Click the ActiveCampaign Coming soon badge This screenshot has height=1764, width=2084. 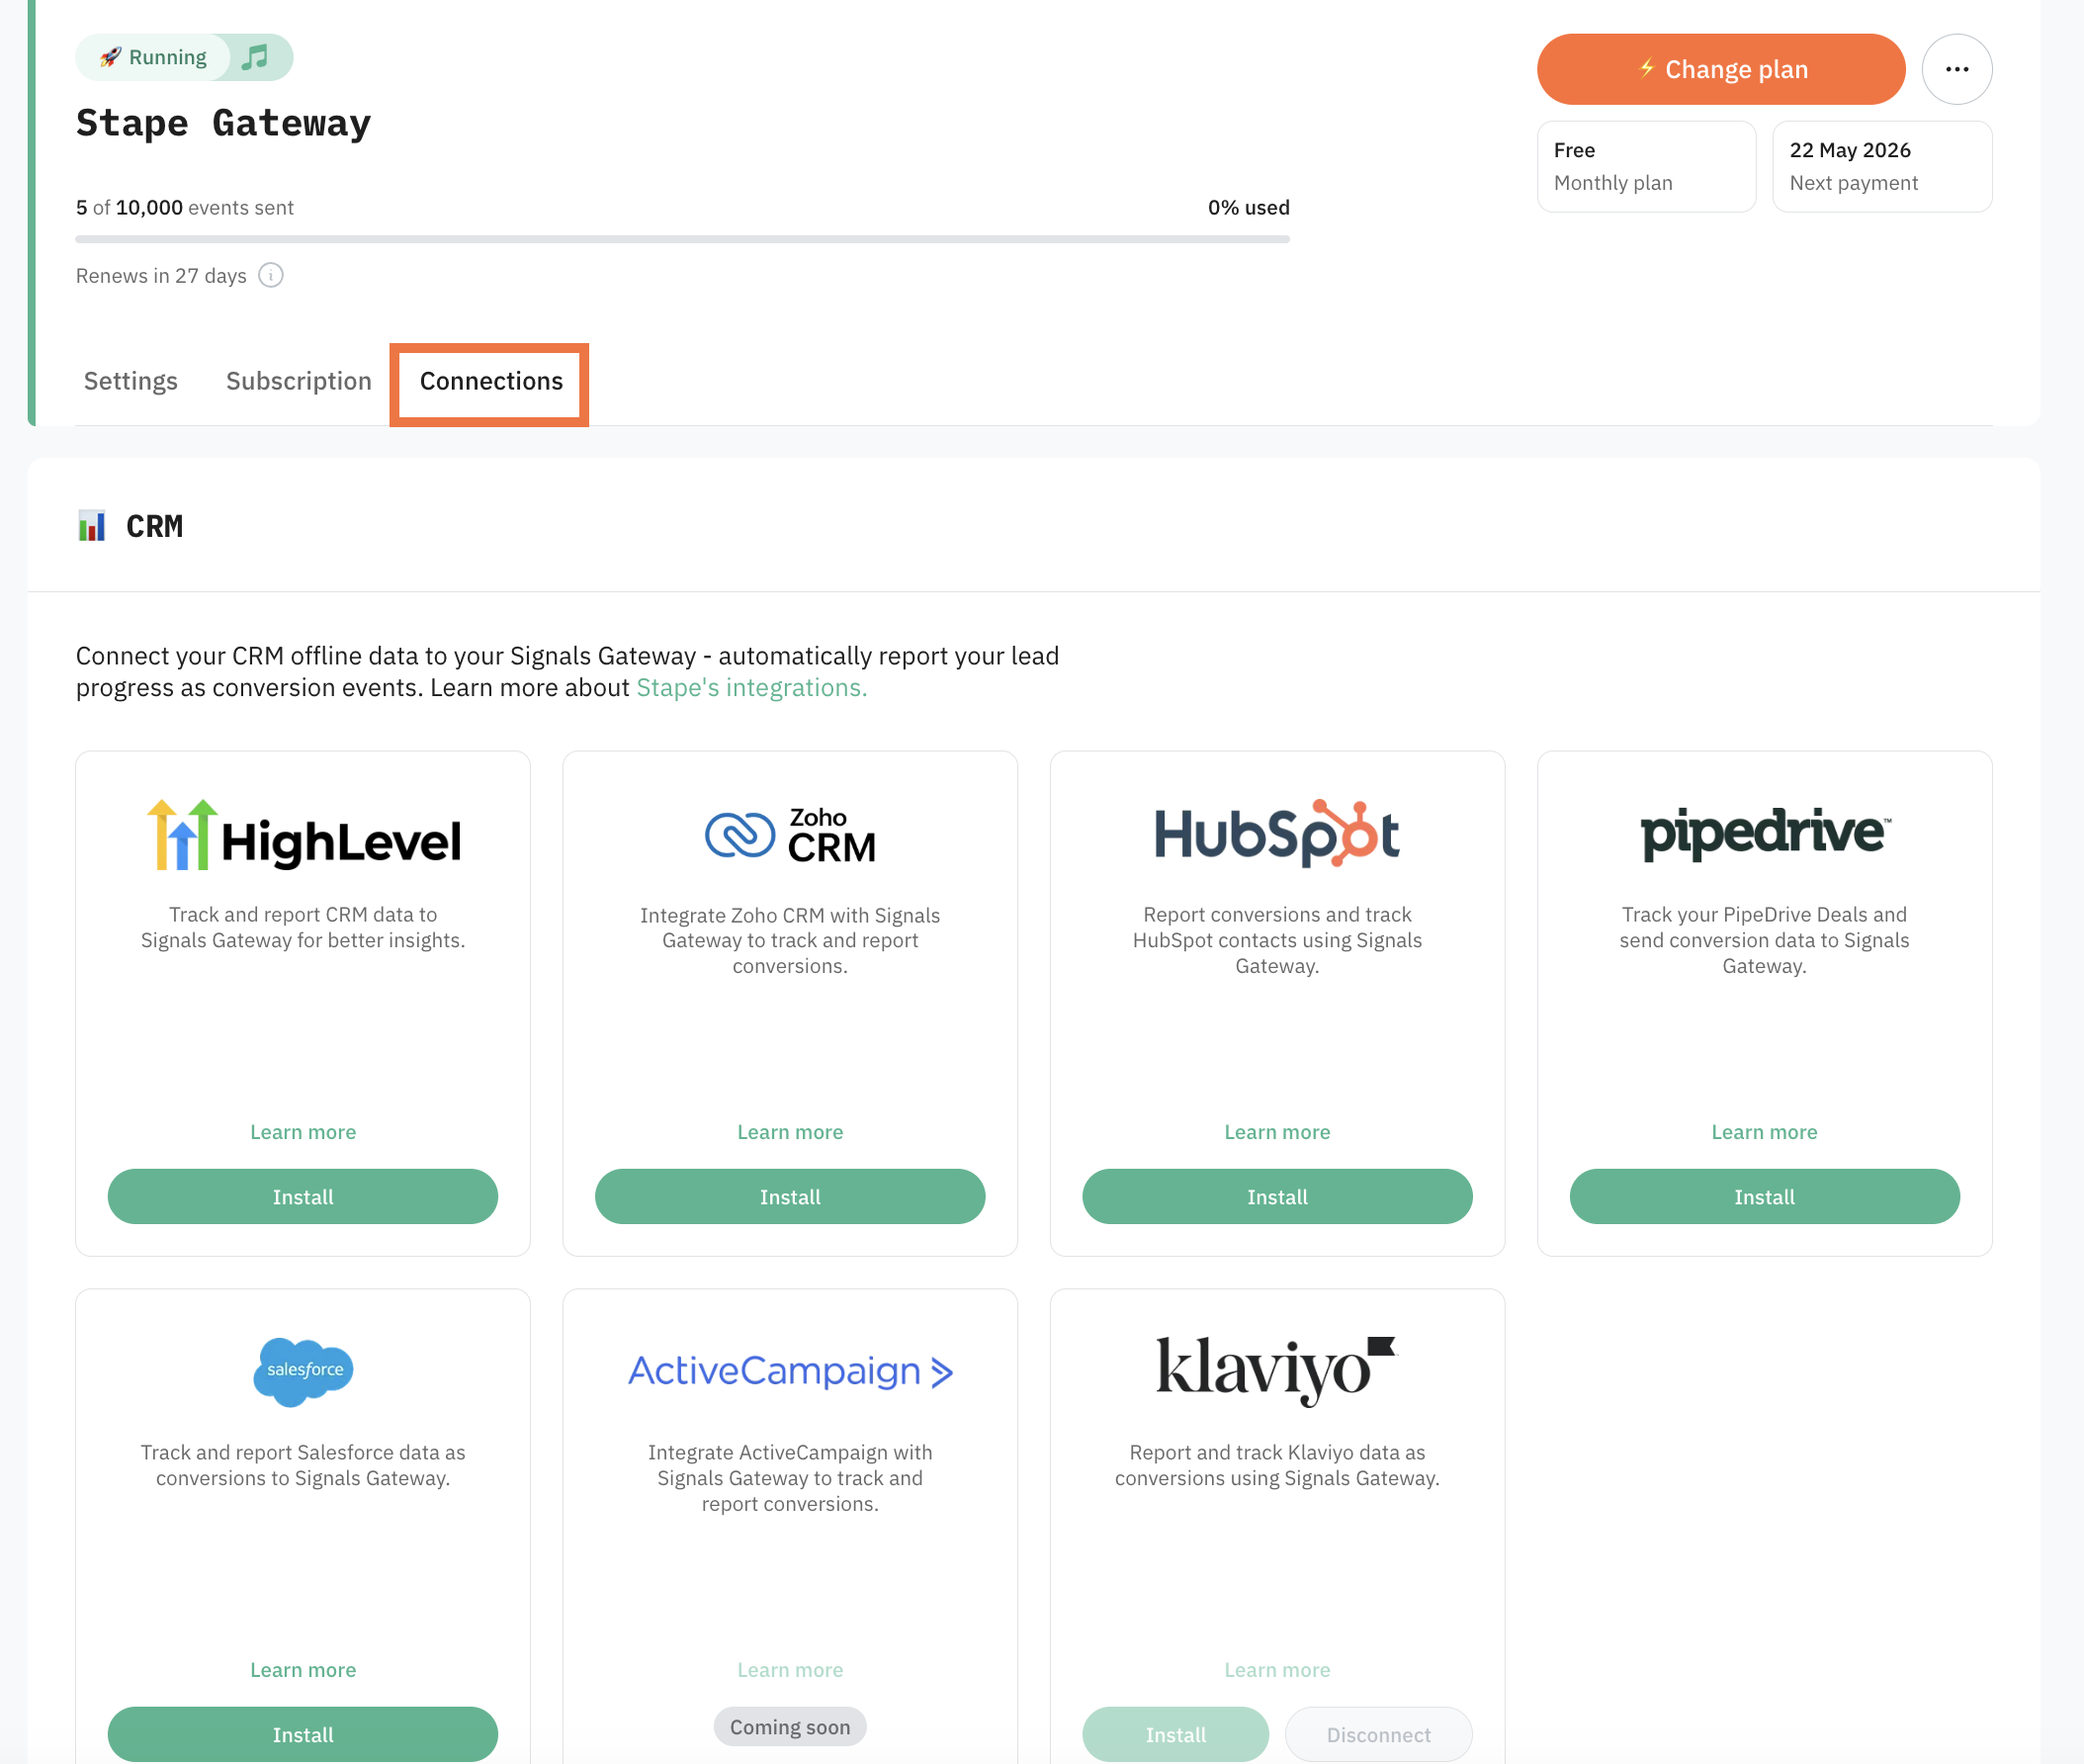[x=790, y=1727]
